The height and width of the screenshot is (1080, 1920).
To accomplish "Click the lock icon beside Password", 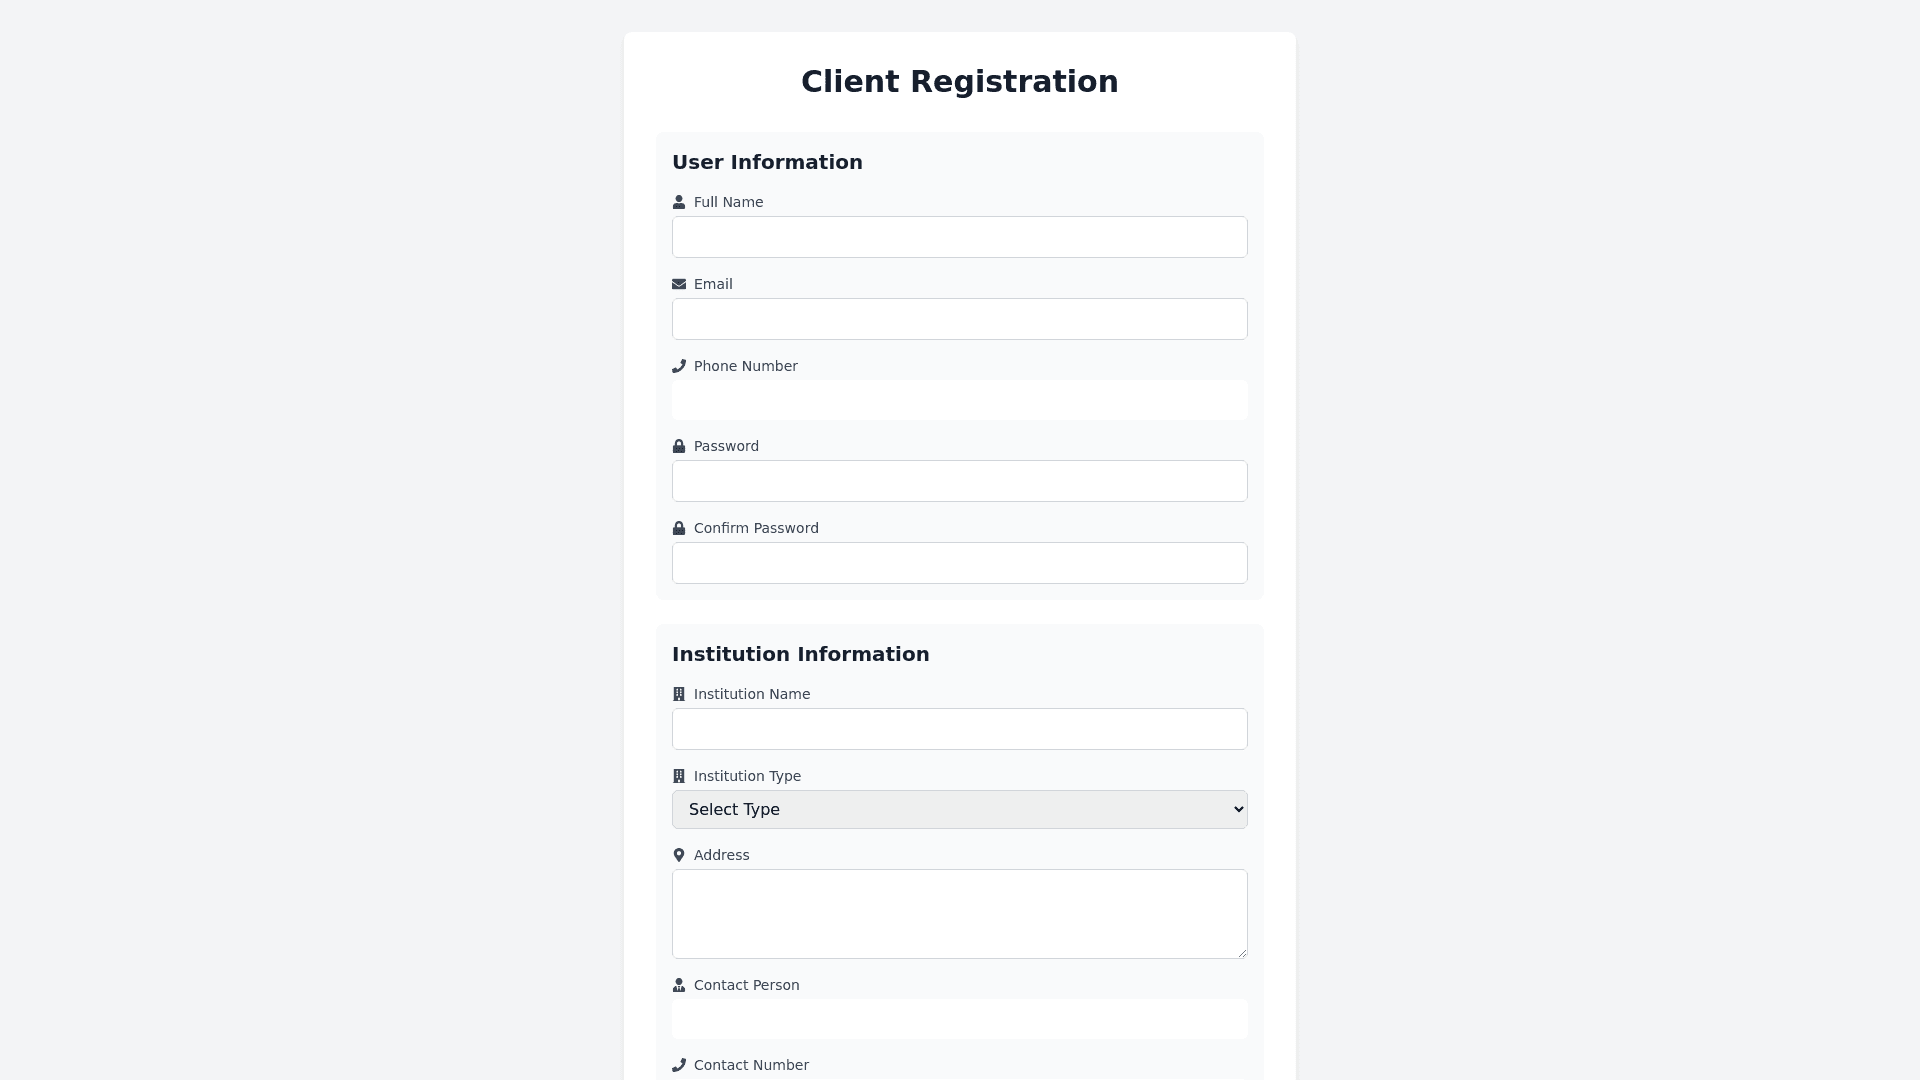I will [x=679, y=446].
